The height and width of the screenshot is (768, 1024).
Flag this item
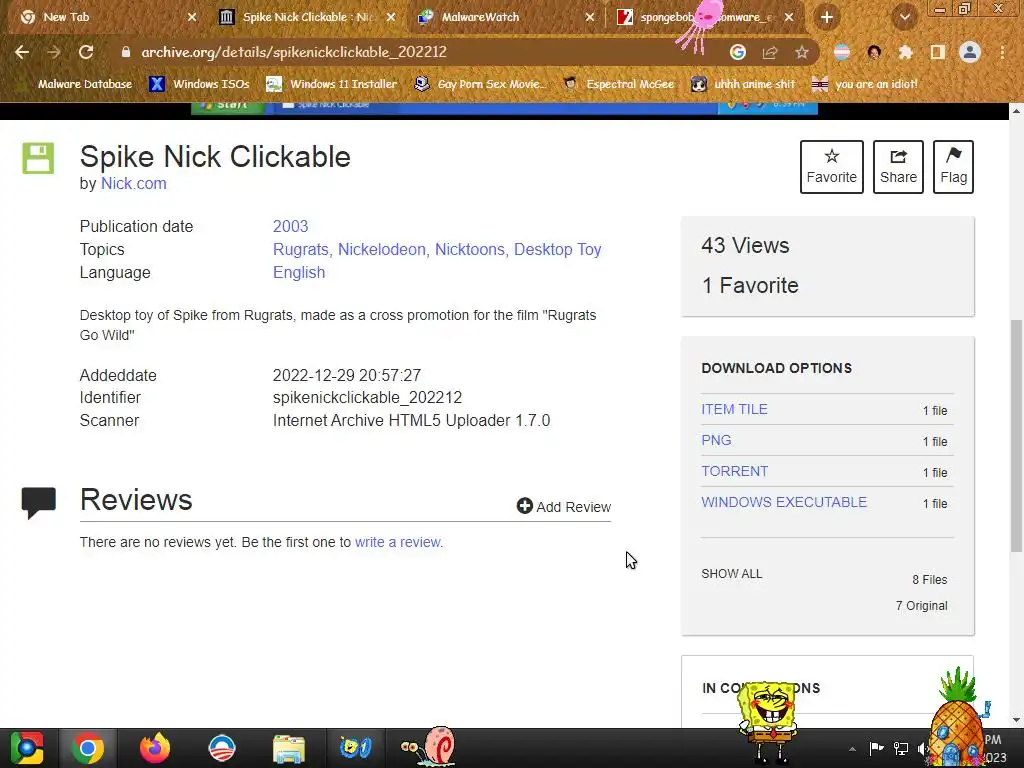click(x=953, y=167)
